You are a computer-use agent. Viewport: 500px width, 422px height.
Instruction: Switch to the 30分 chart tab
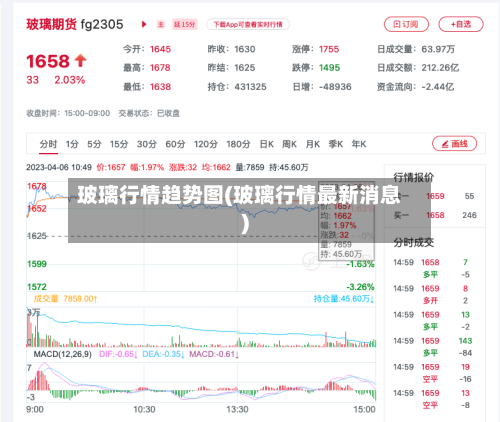pyautogui.click(x=147, y=144)
